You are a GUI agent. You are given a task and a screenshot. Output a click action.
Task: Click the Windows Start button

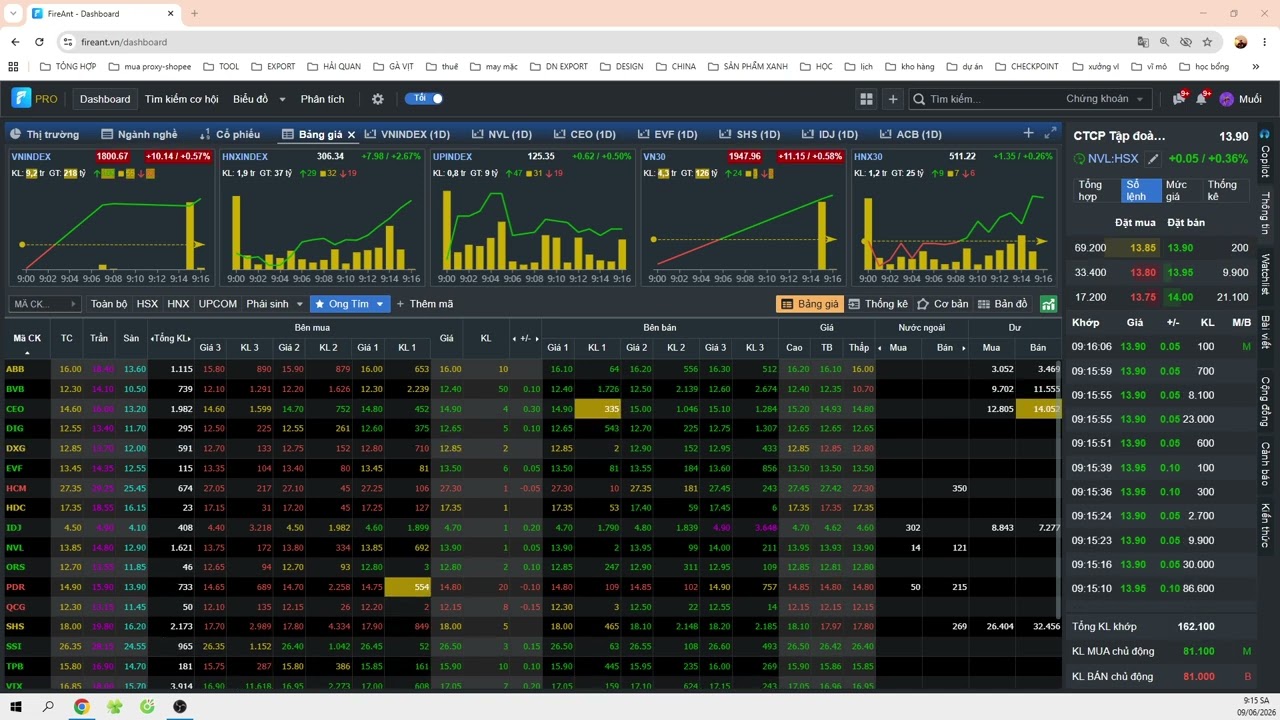tap(17, 706)
